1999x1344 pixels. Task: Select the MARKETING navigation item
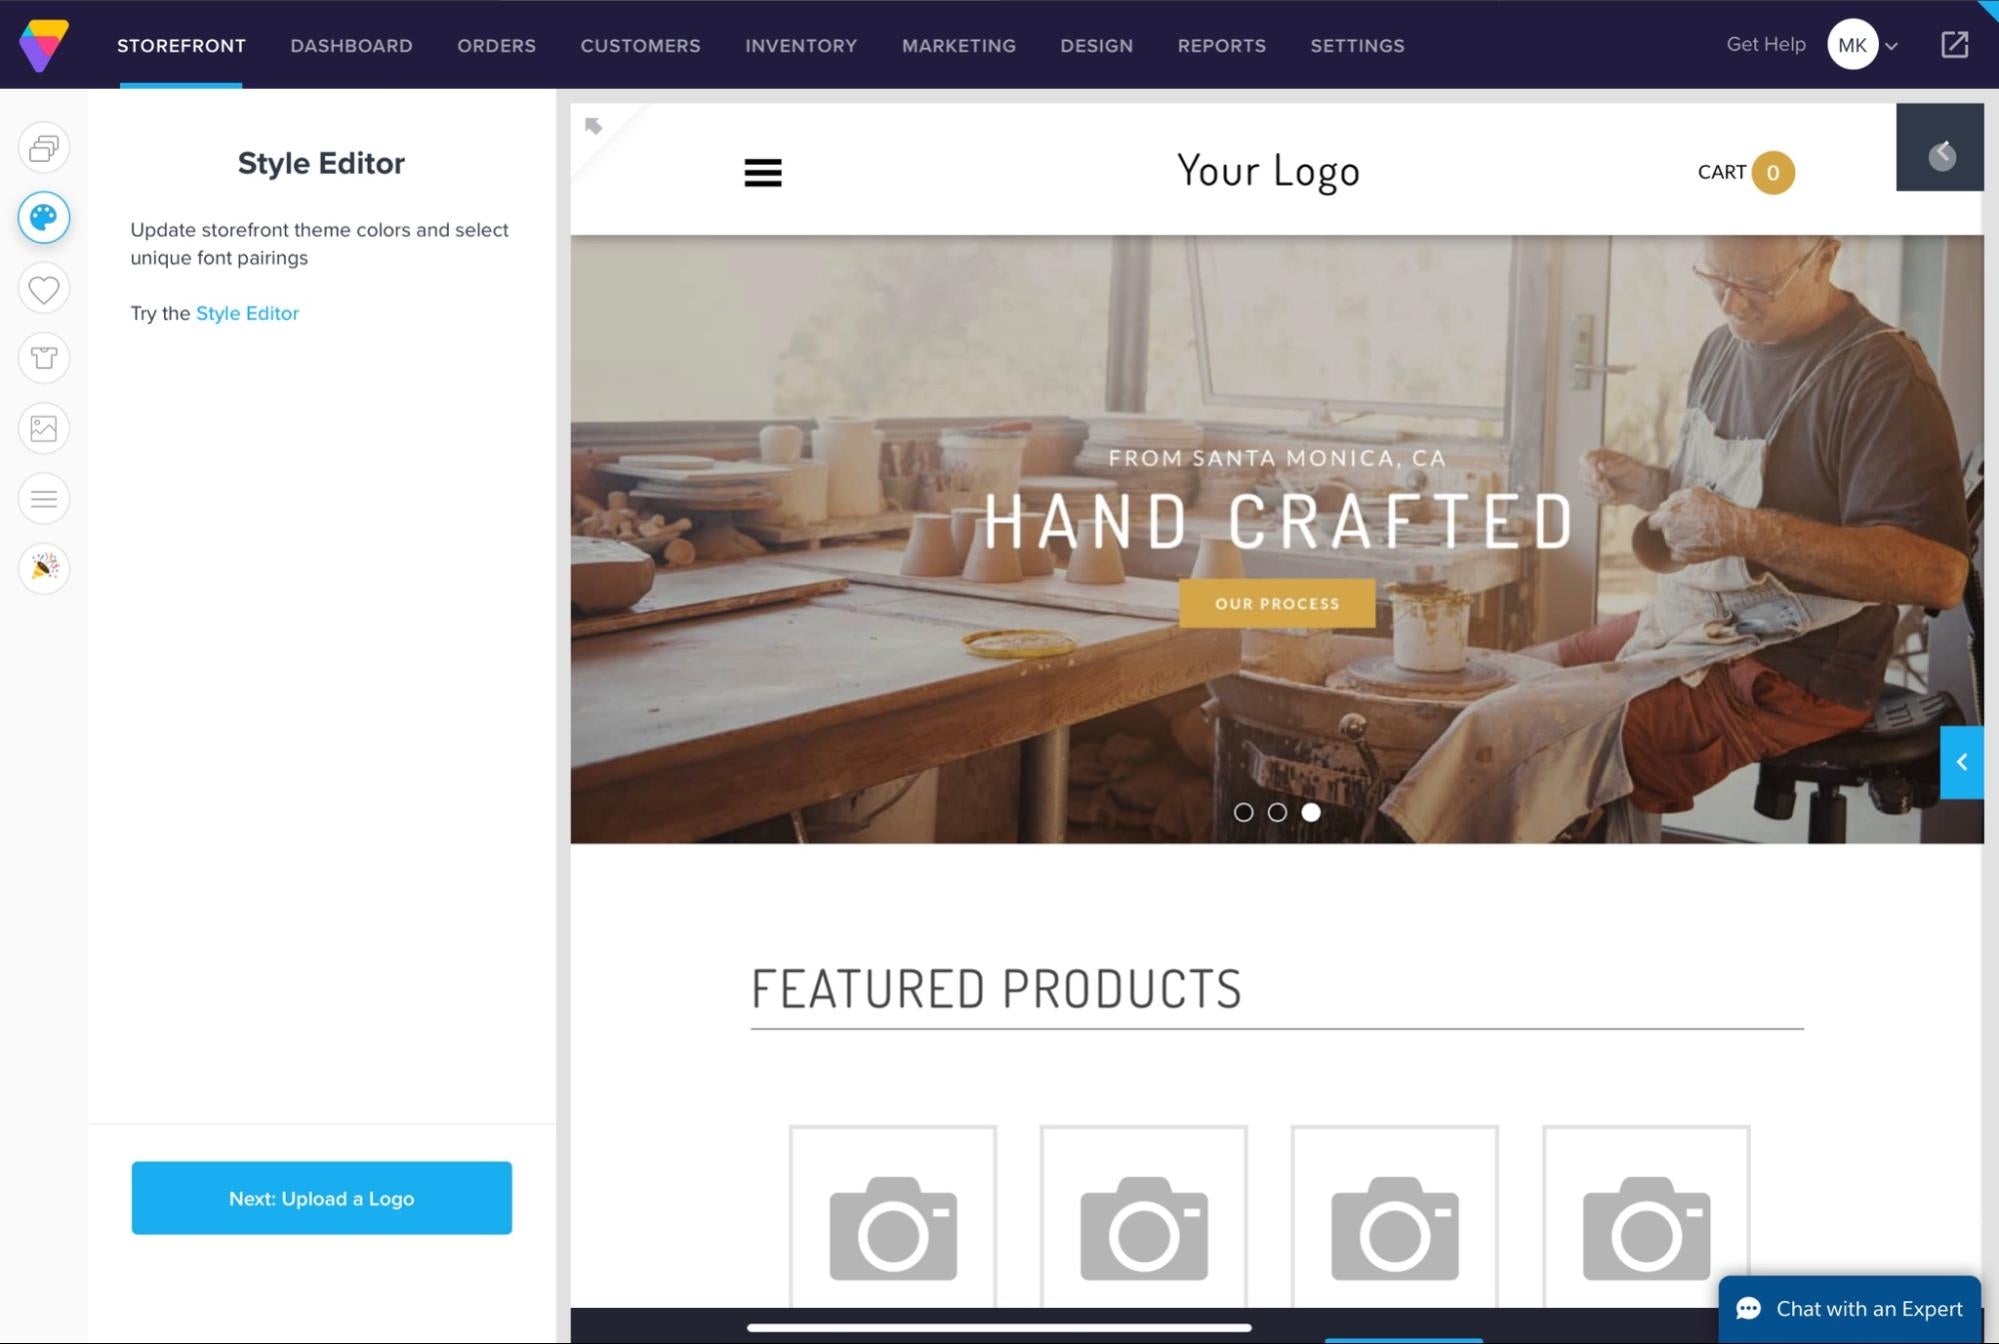pyautogui.click(x=958, y=45)
